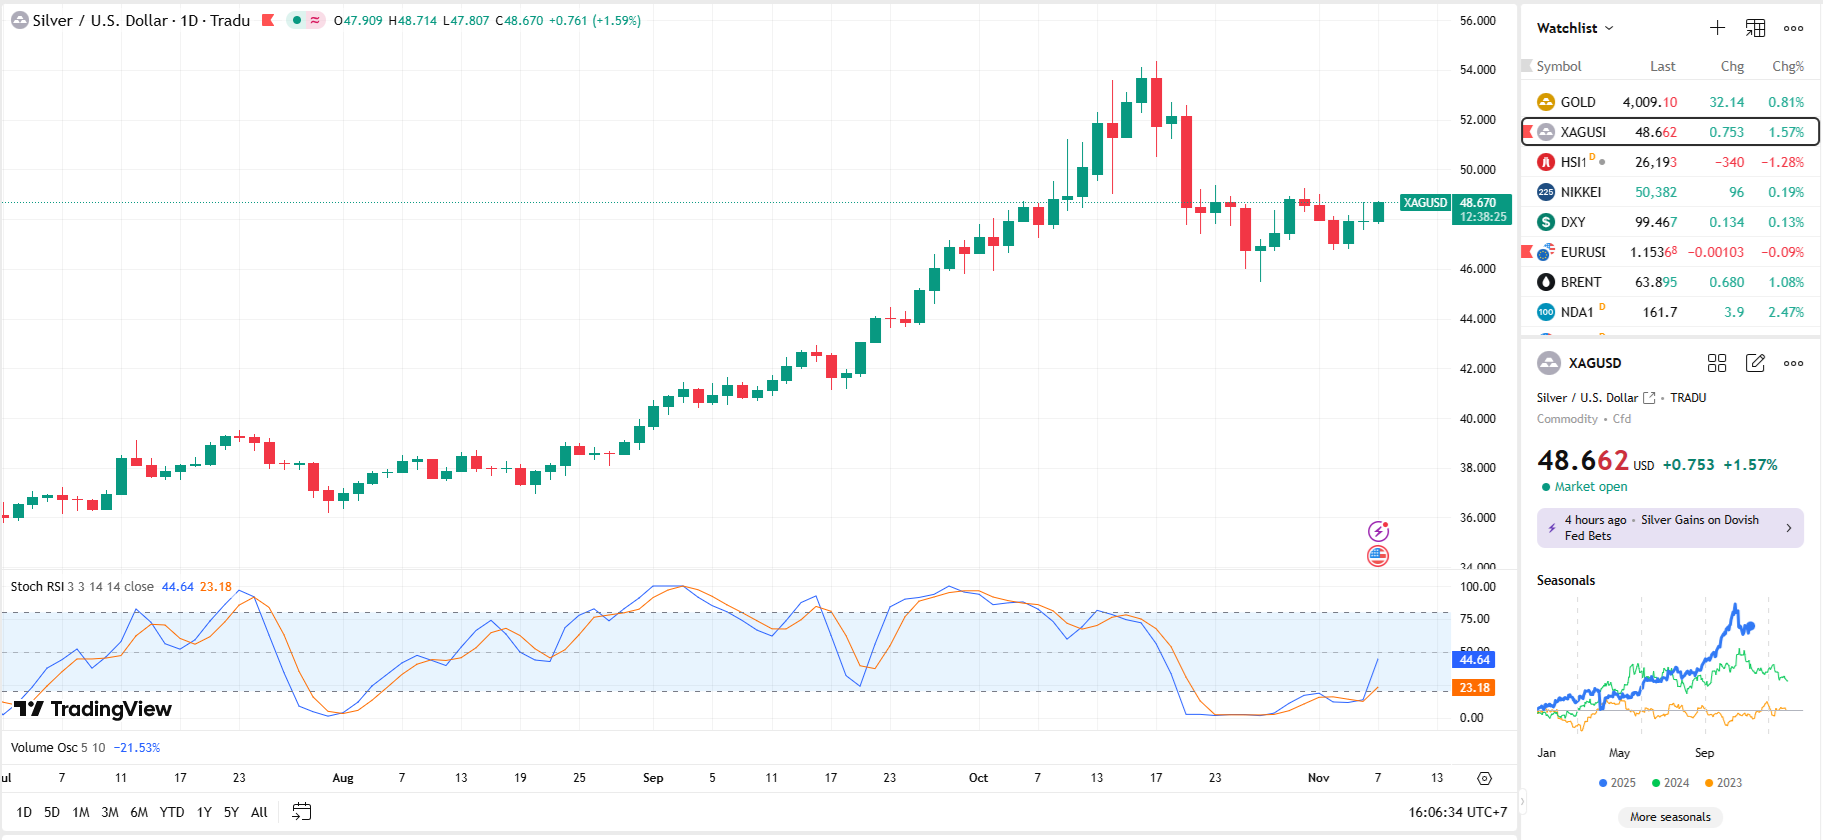Click the More seasonals button

pyautogui.click(x=1670, y=817)
